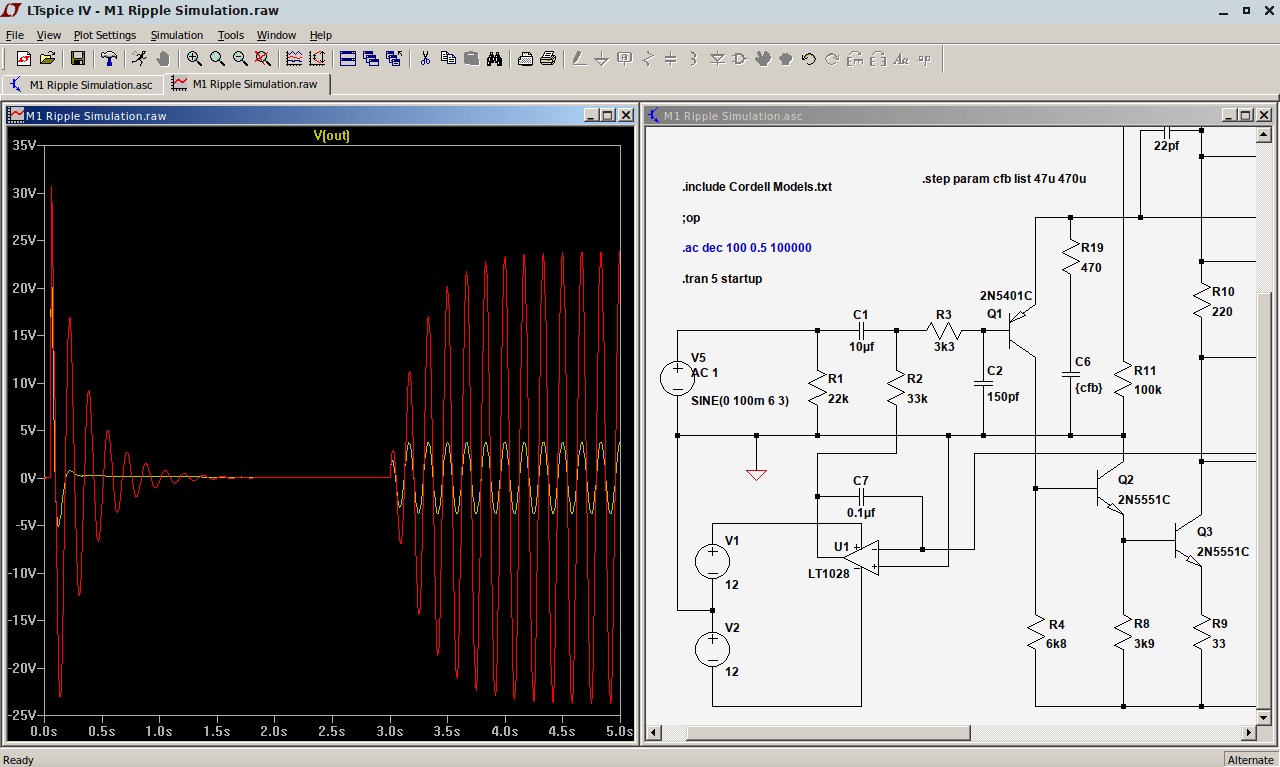Switch to M1 Ripple Simulation.raw tab
Viewport: 1280px width, 767px height.
tap(247, 84)
